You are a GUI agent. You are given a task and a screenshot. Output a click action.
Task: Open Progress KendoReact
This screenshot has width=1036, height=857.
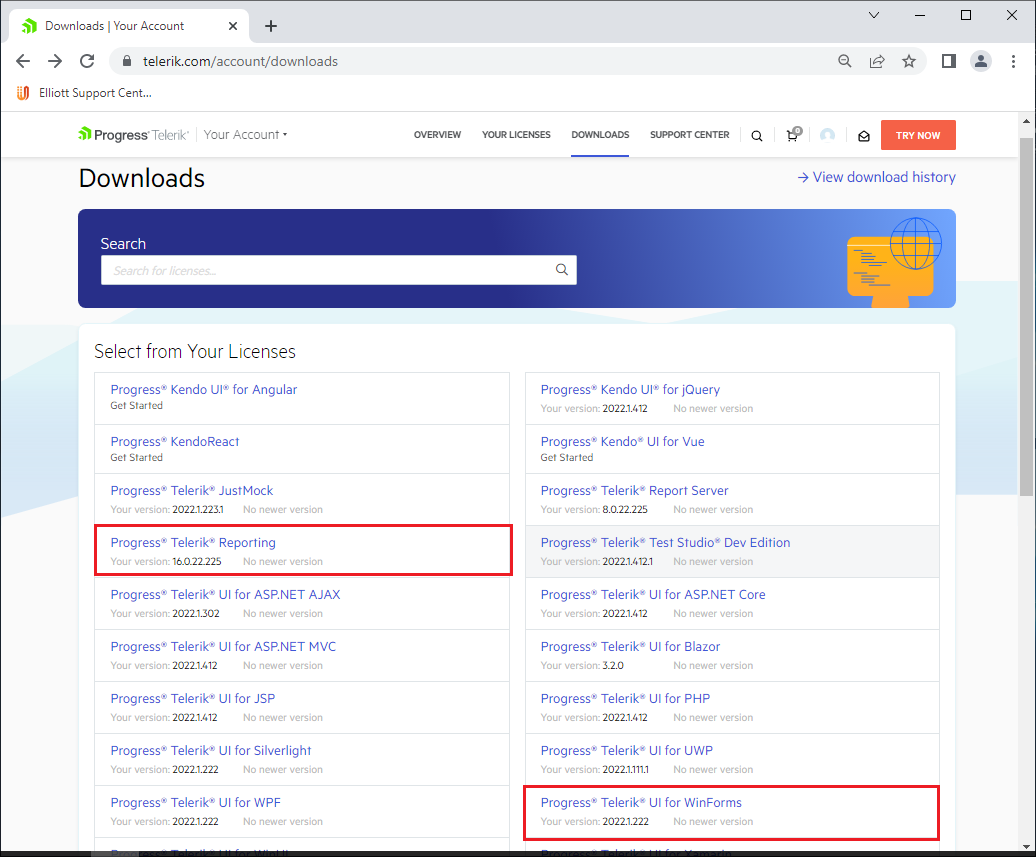pos(174,442)
